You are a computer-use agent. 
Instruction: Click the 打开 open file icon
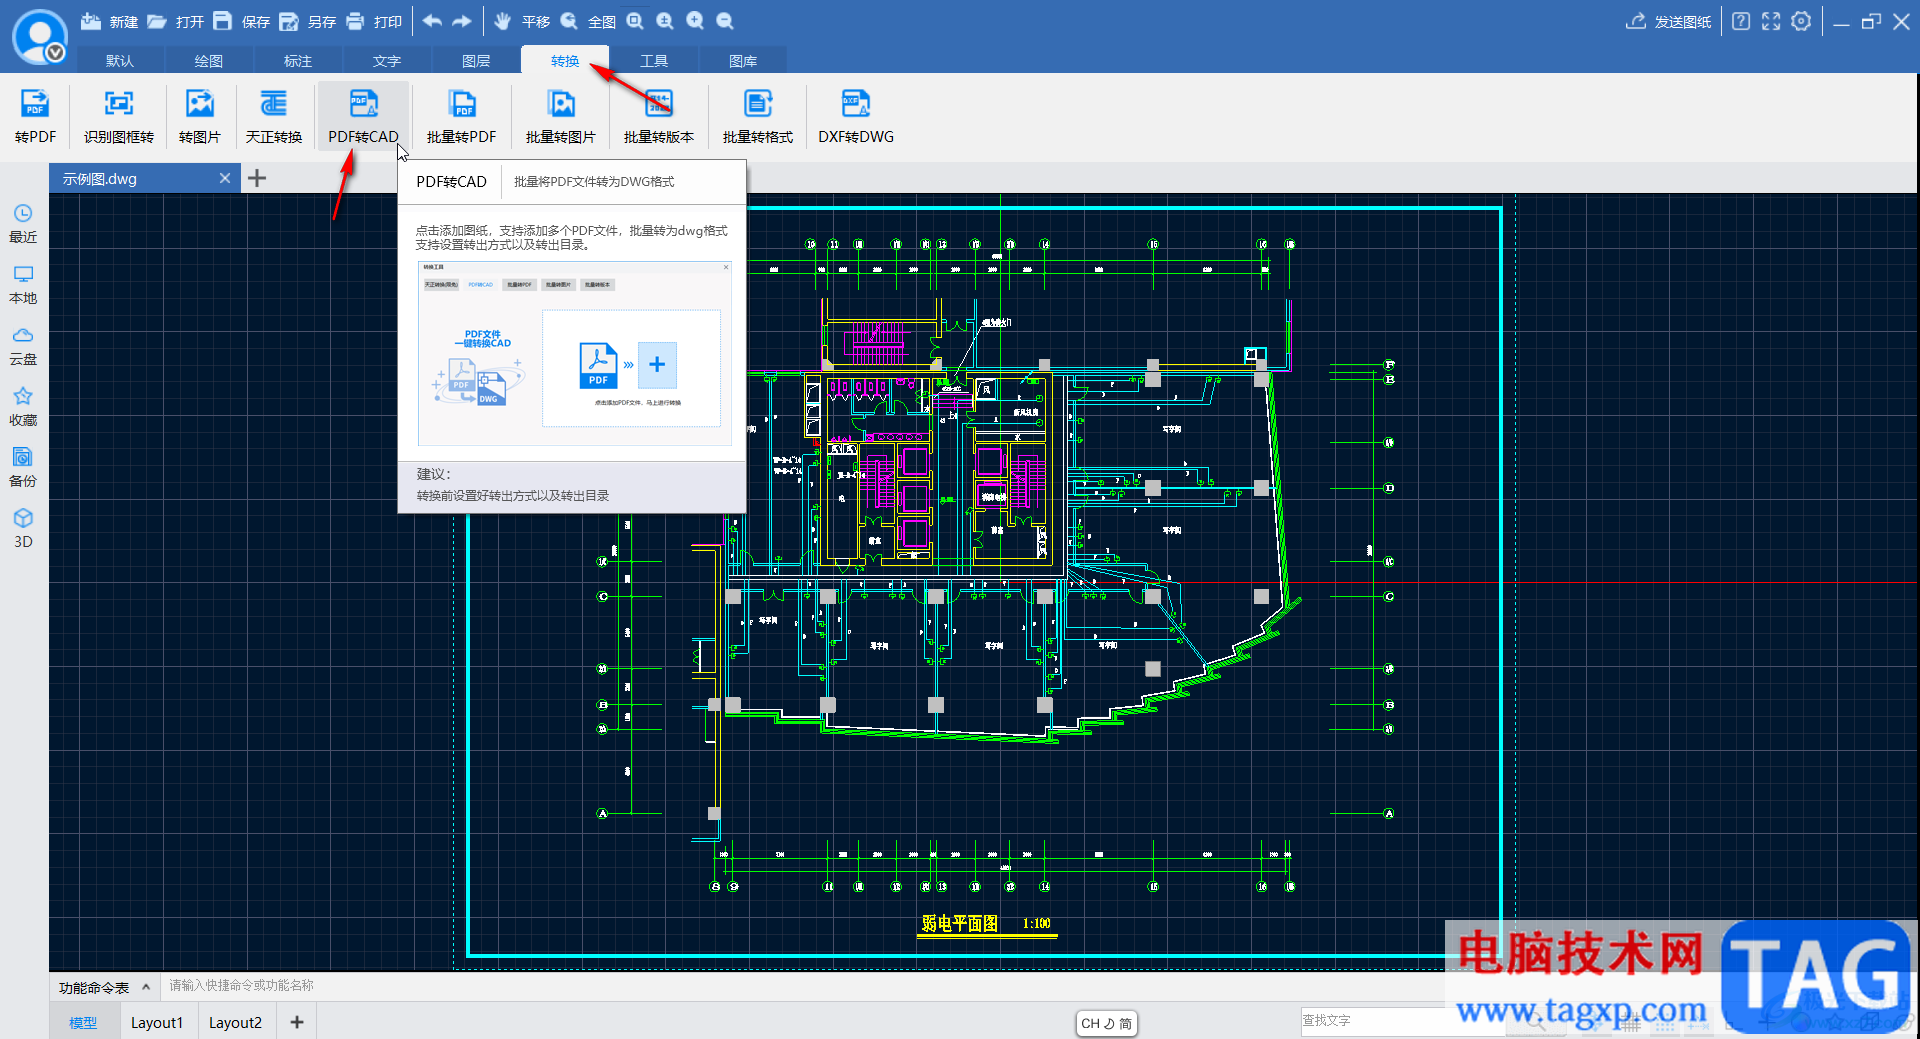click(157, 21)
